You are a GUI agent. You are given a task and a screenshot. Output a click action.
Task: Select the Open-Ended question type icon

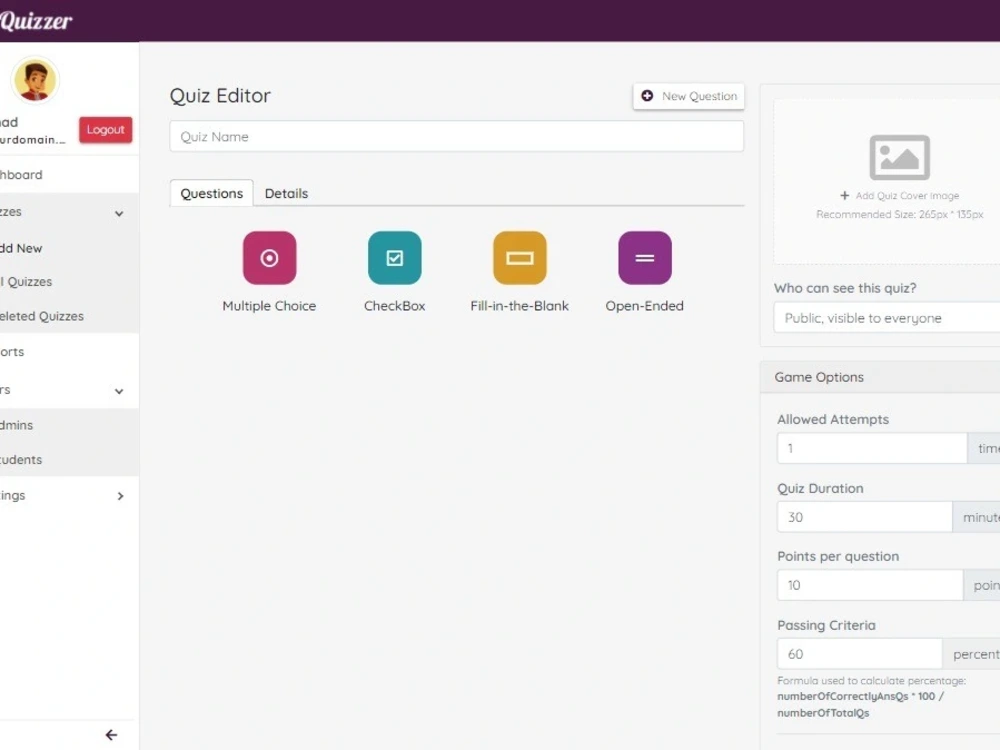(x=644, y=257)
